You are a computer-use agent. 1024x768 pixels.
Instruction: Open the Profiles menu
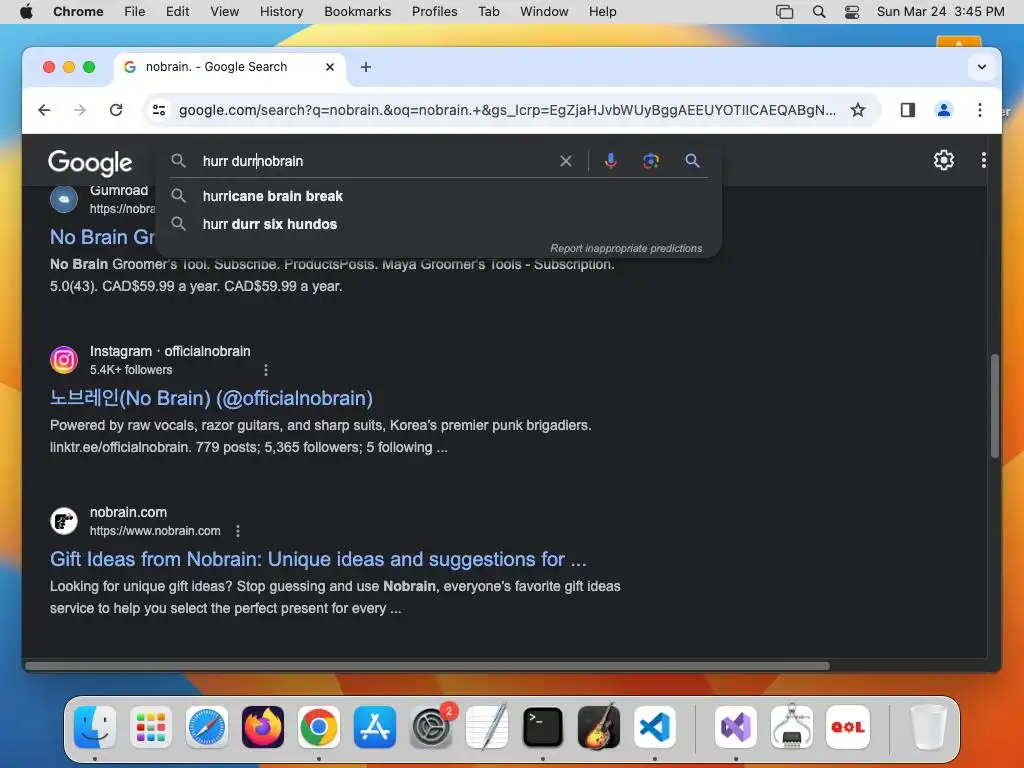pos(434,12)
